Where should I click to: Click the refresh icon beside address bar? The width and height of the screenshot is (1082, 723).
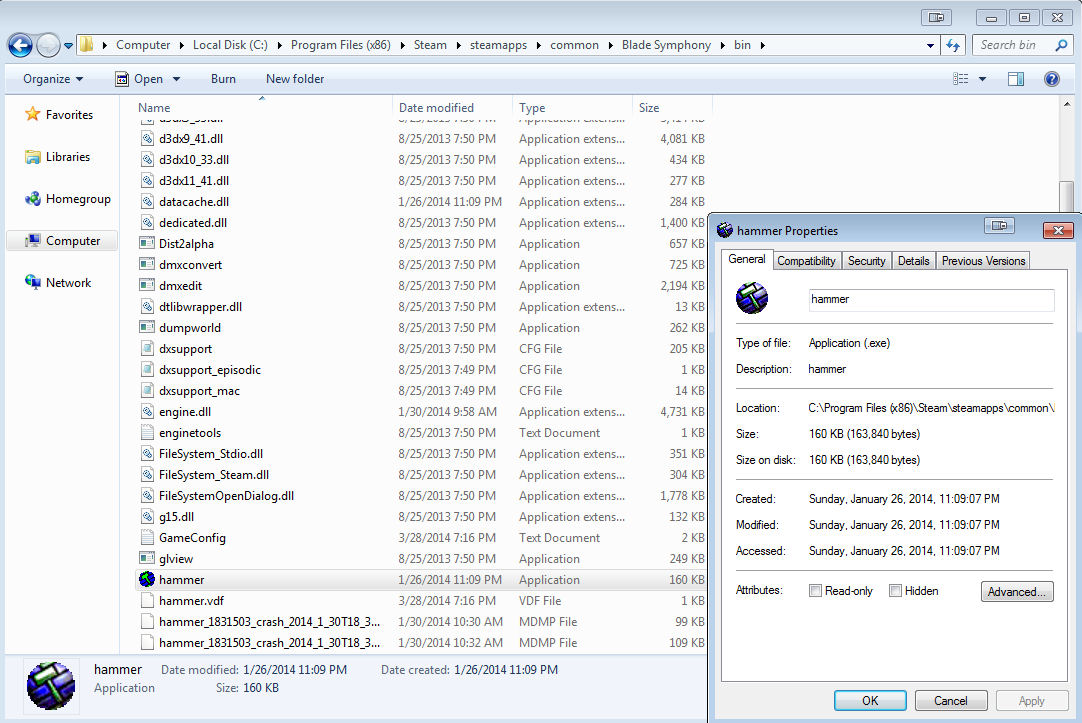[954, 45]
